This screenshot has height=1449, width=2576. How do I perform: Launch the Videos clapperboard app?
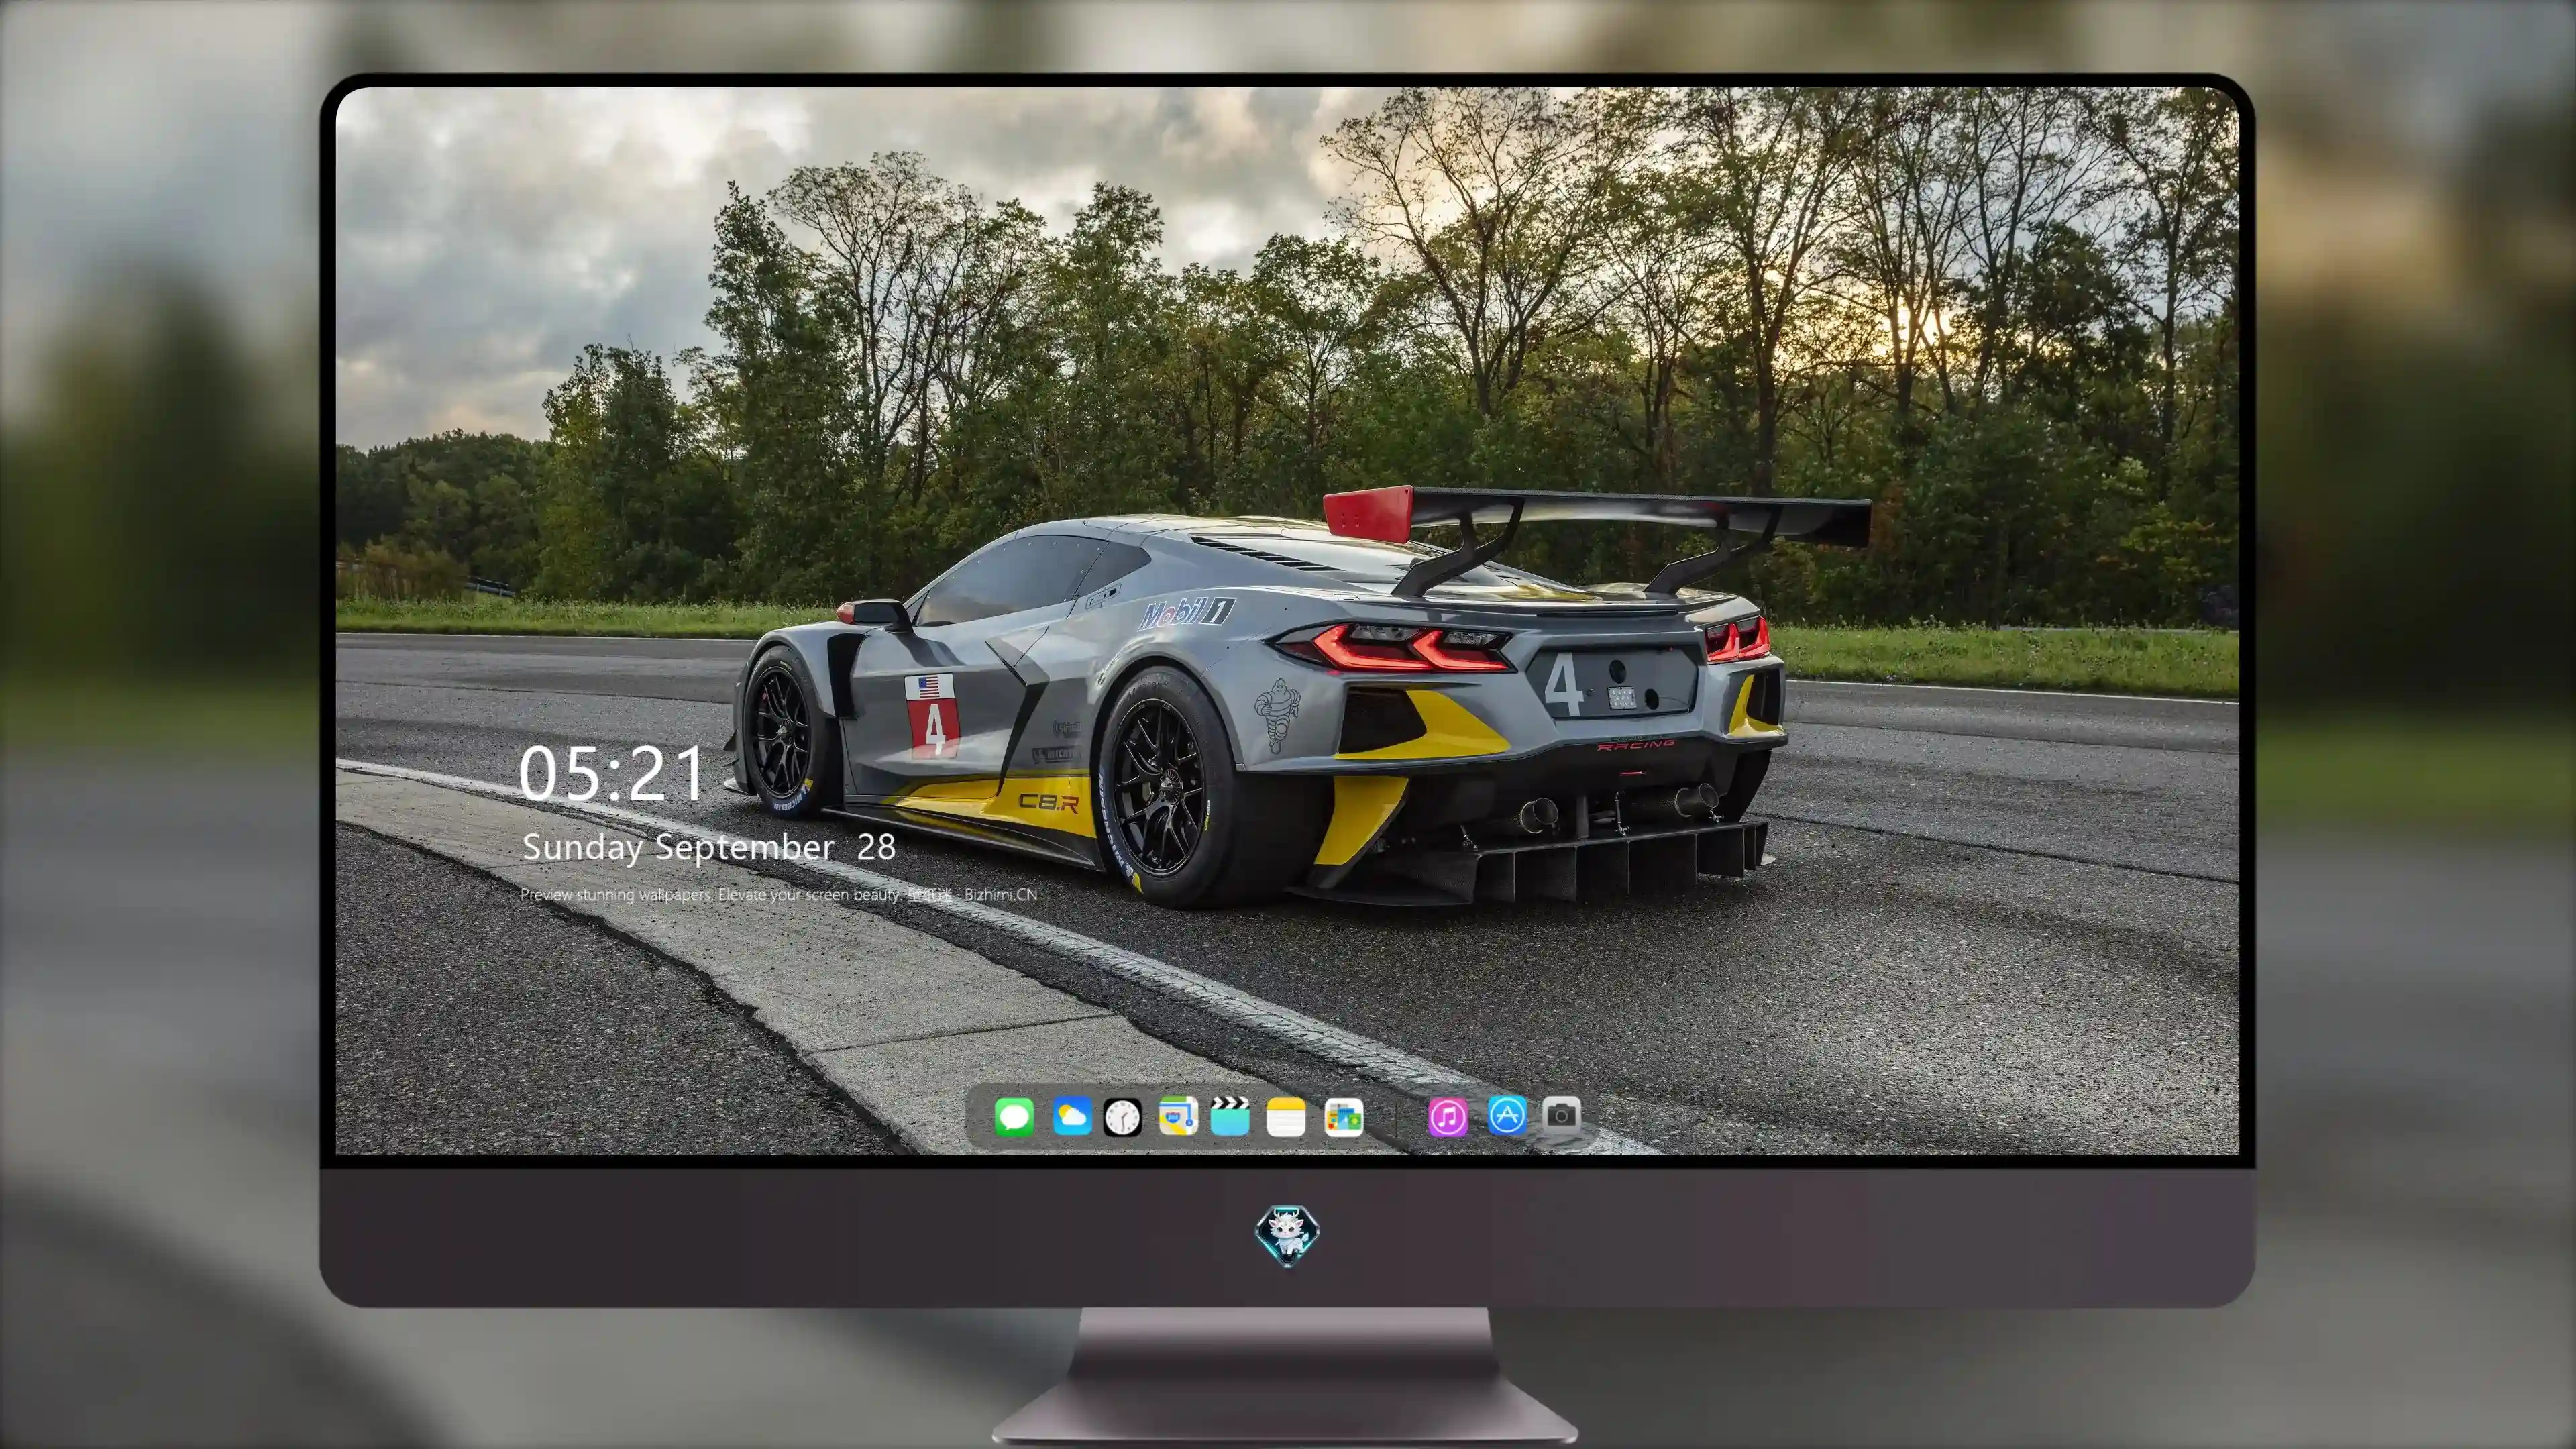tap(1230, 1116)
